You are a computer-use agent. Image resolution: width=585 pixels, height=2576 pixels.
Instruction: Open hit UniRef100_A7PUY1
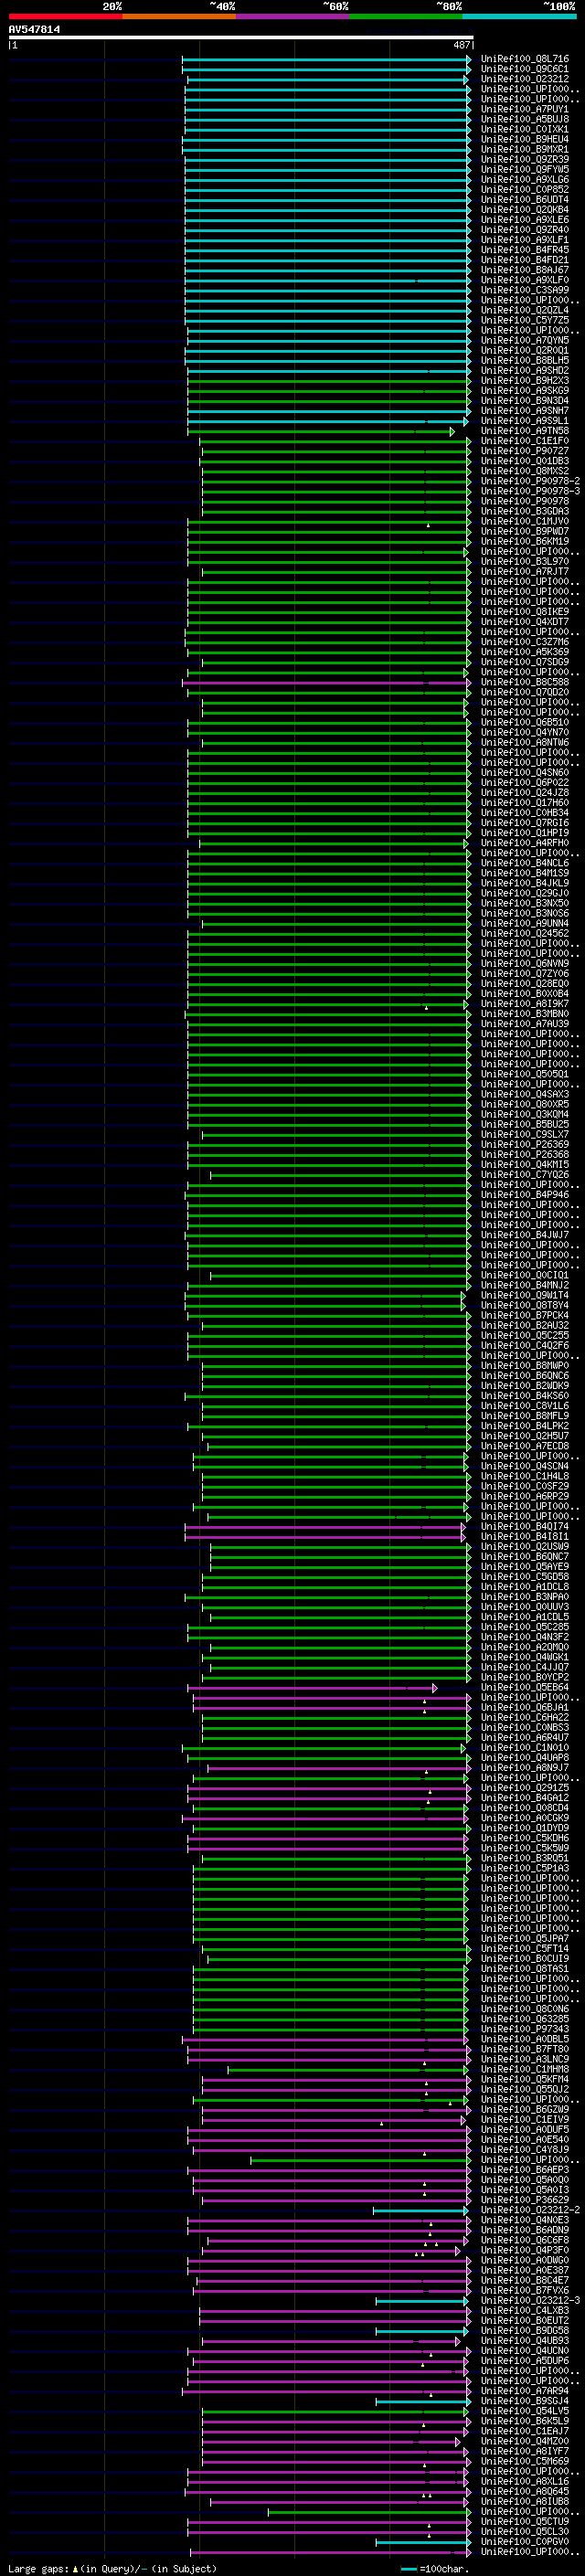click(524, 109)
